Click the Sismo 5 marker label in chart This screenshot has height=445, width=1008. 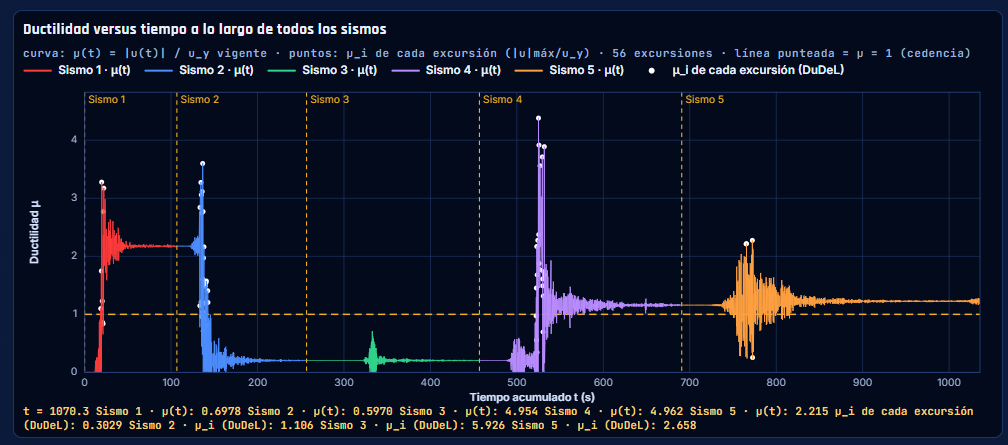pyautogui.click(x=705, y=100)
